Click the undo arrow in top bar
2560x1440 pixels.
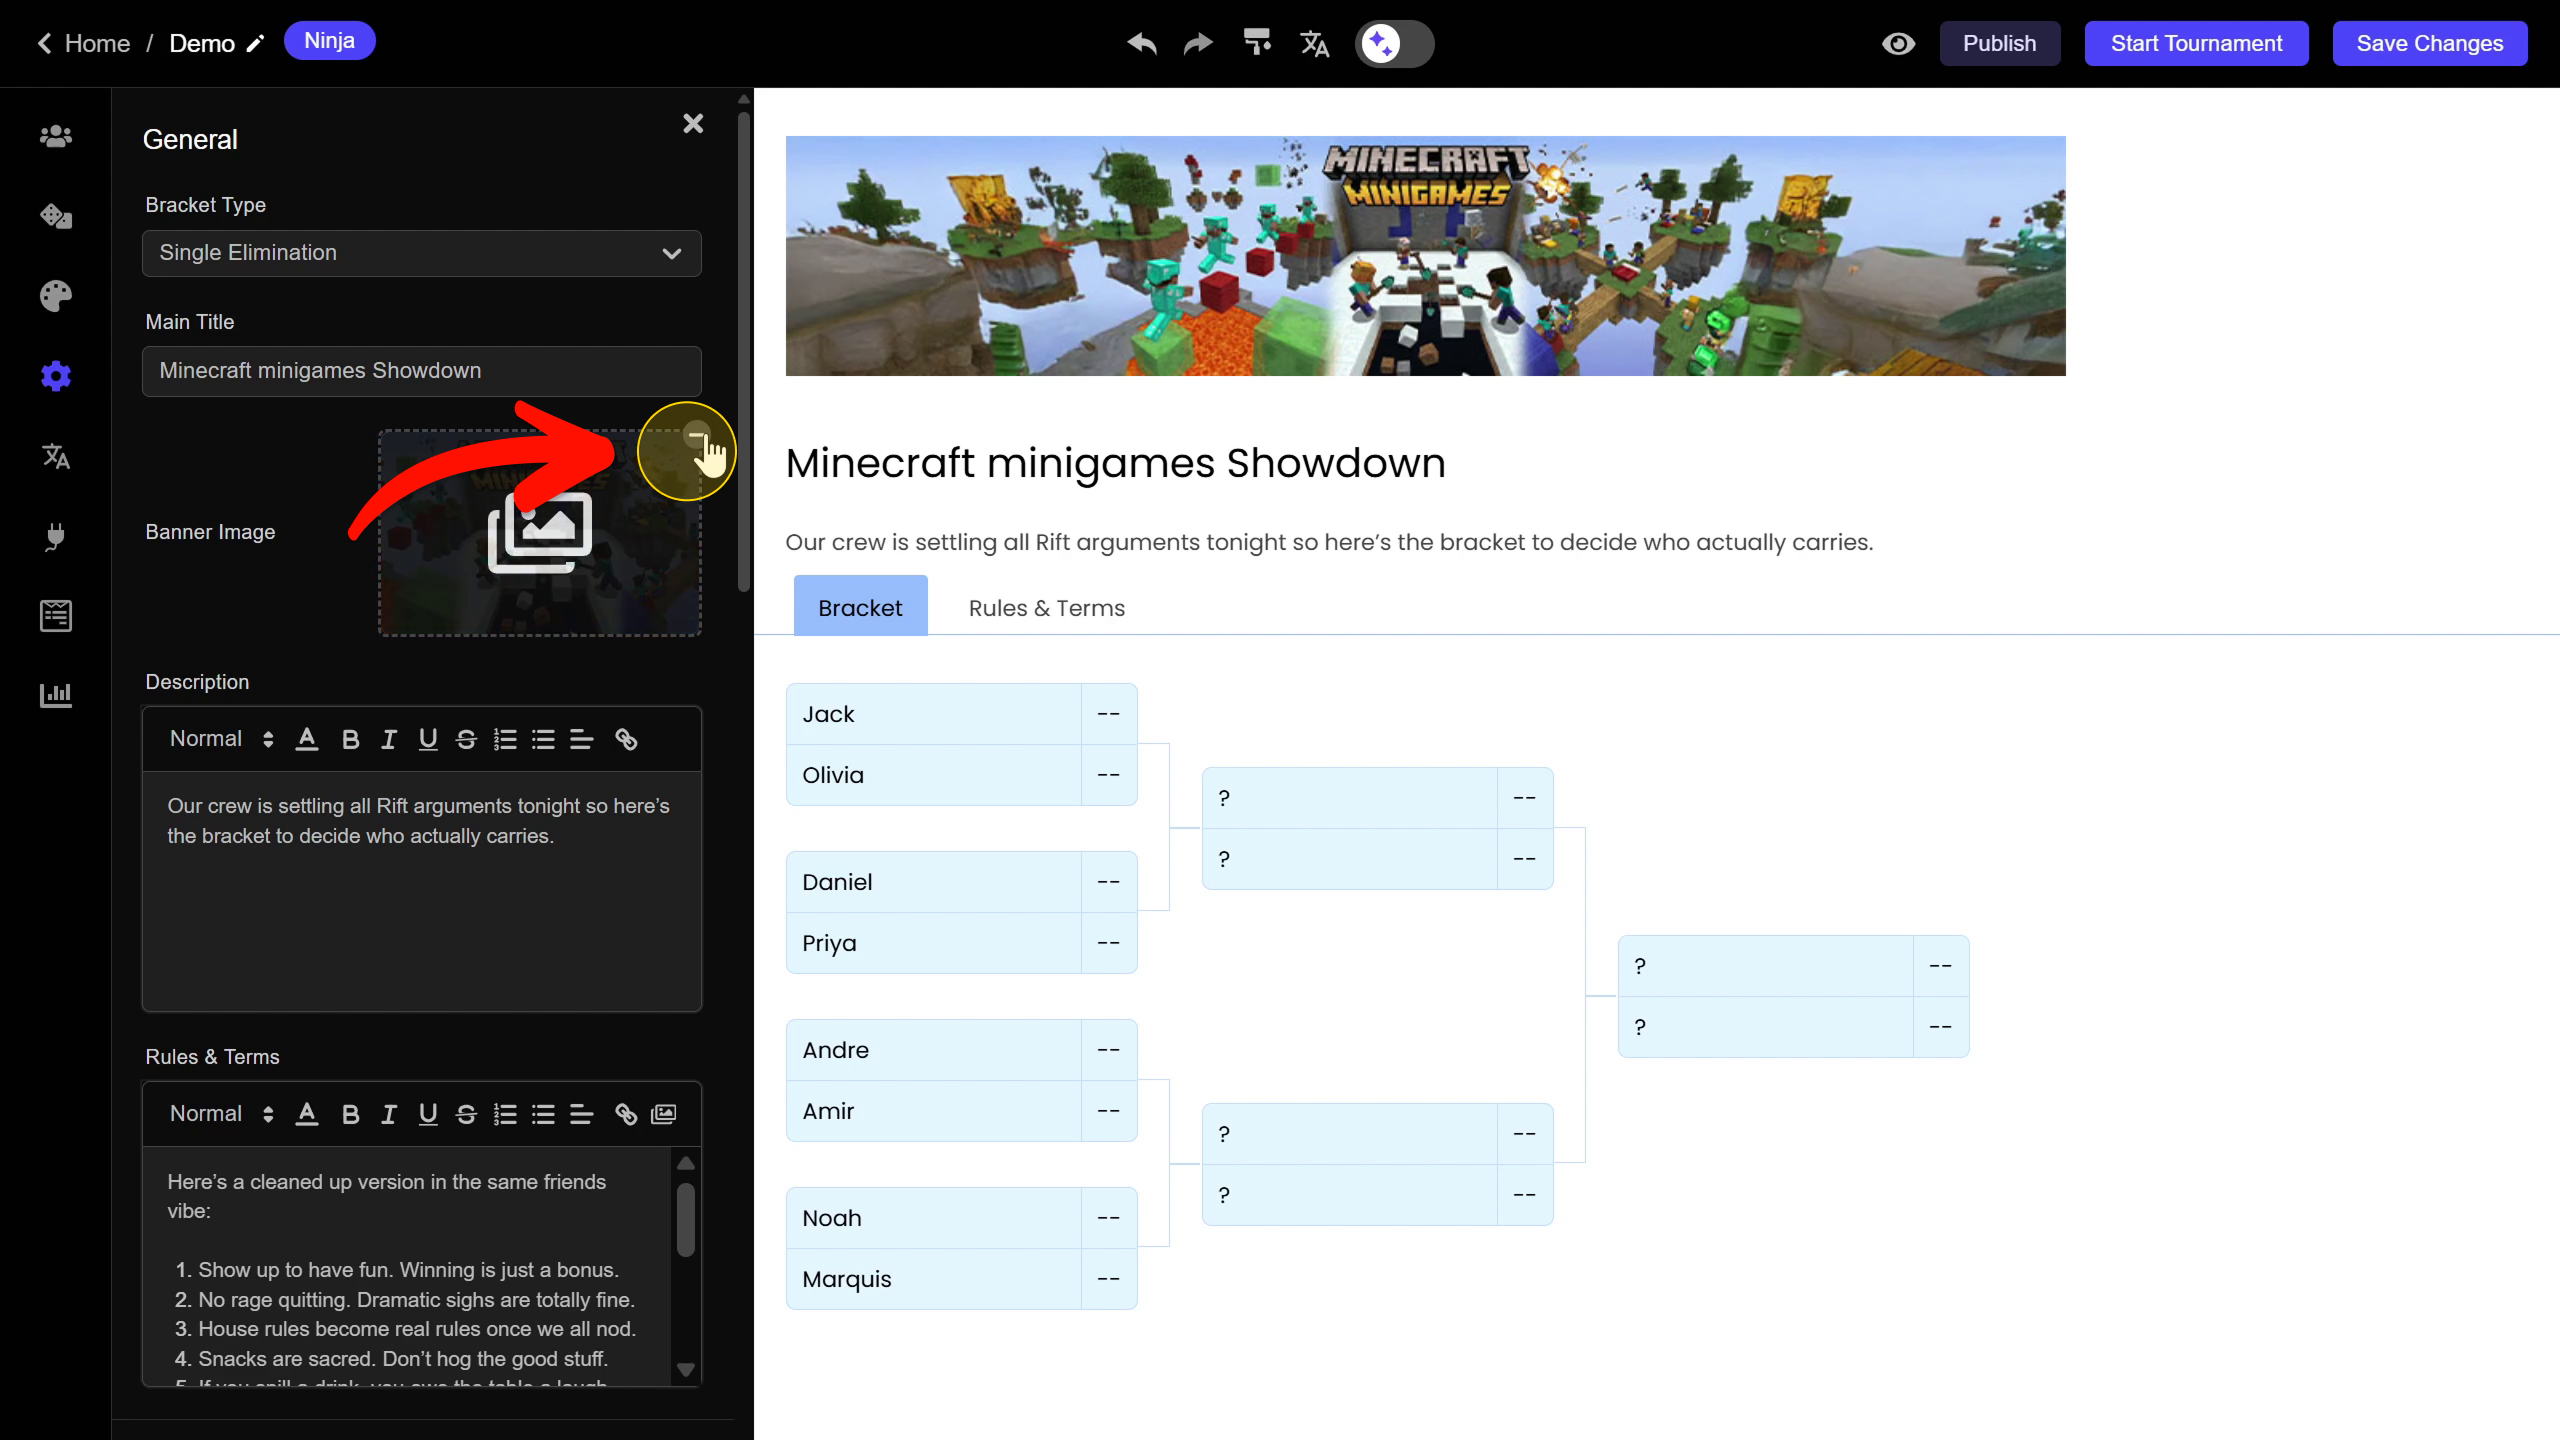pyautogui.click(x=1142, y=43)
